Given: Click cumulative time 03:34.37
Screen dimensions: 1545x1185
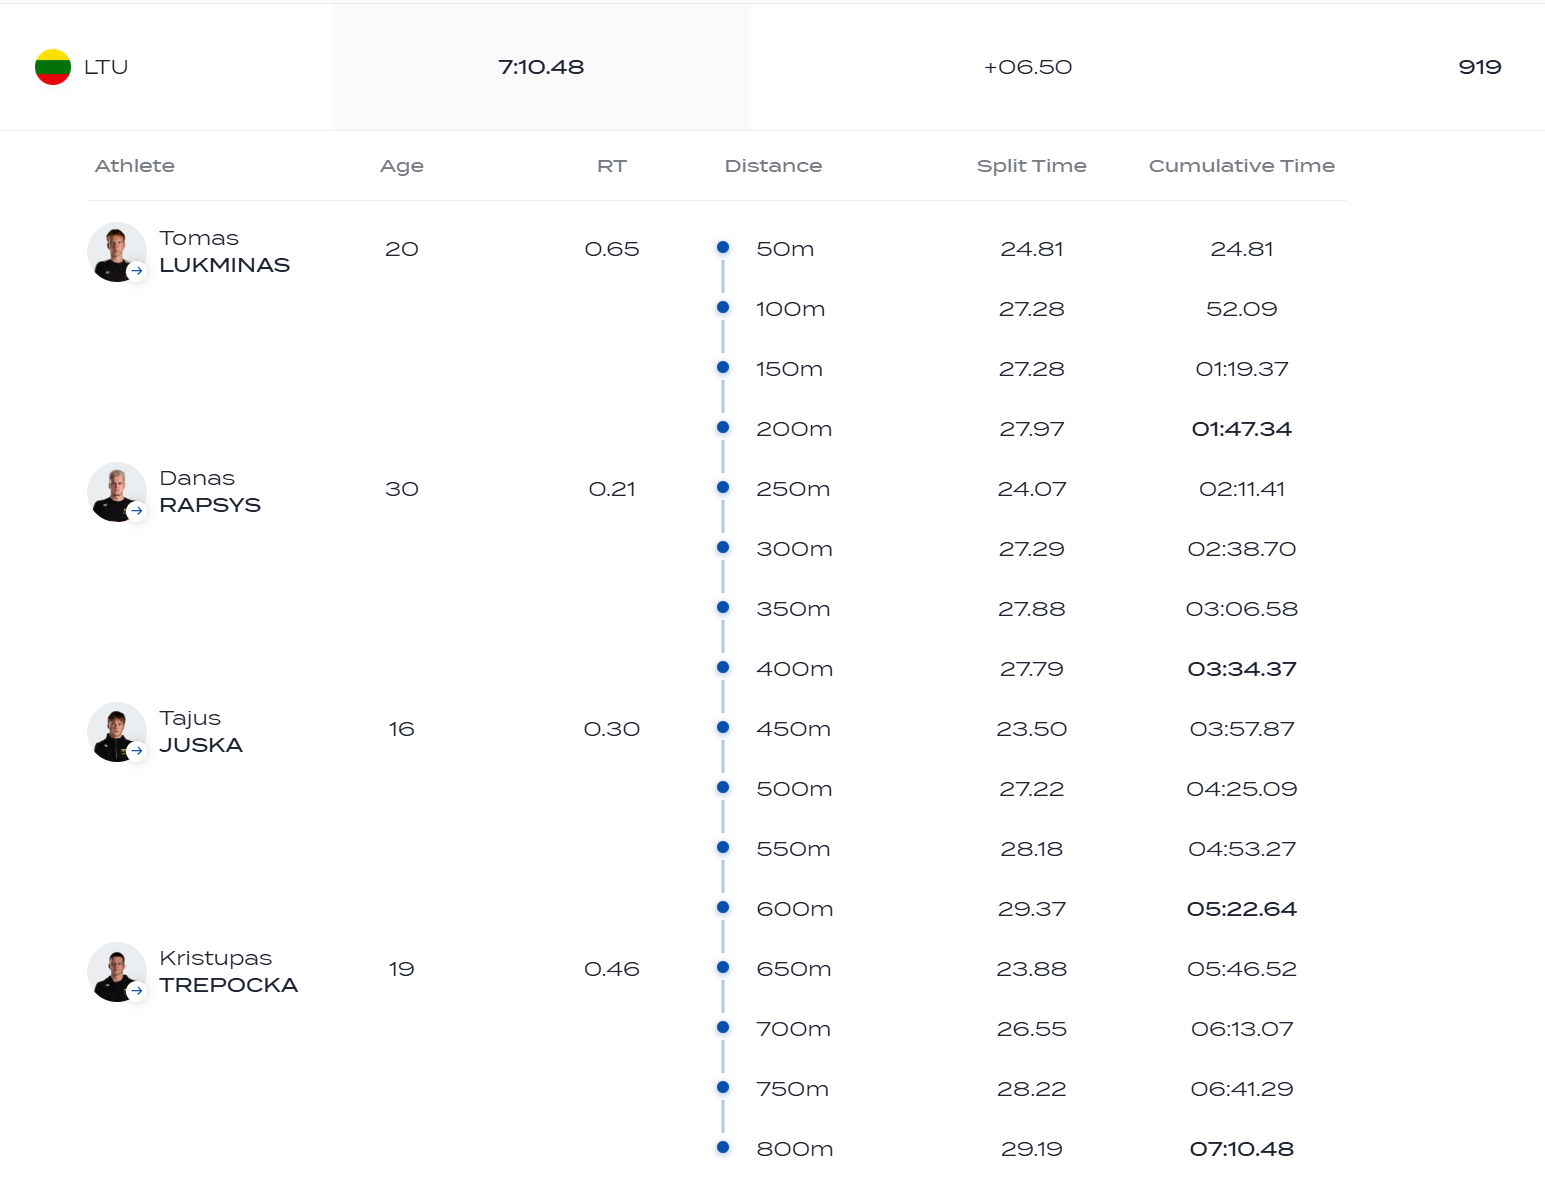Looking at the screenshot, I should [x=1242, y=669].
